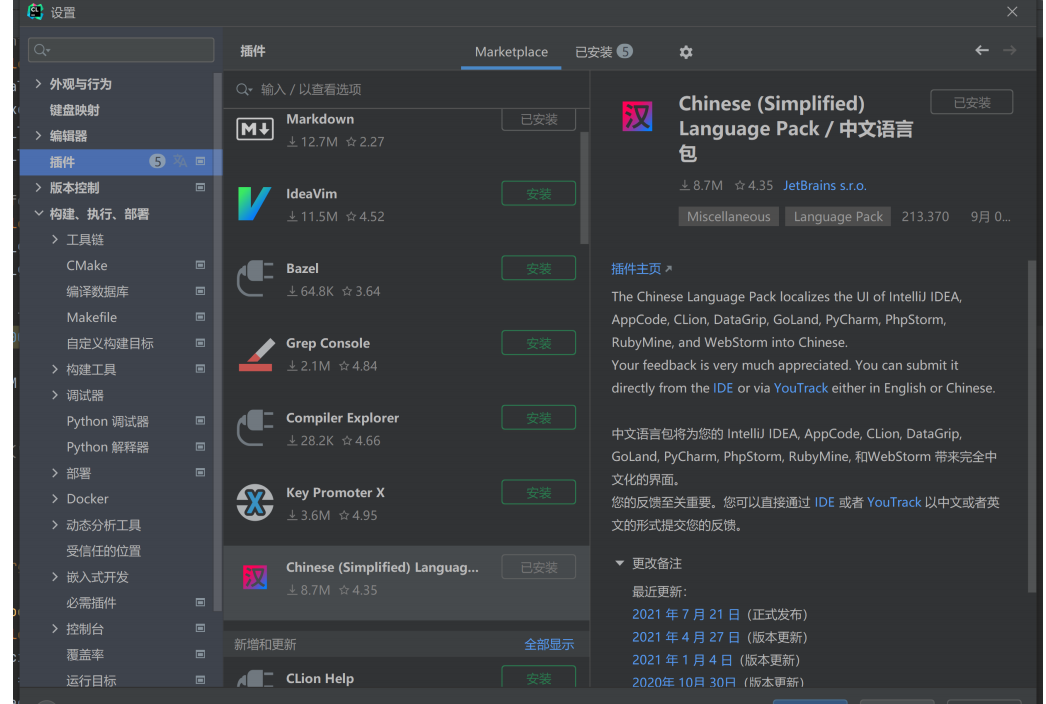Click the Miscellaneous tag
The height and width of the screenshot is (704, 1046).
728,216
